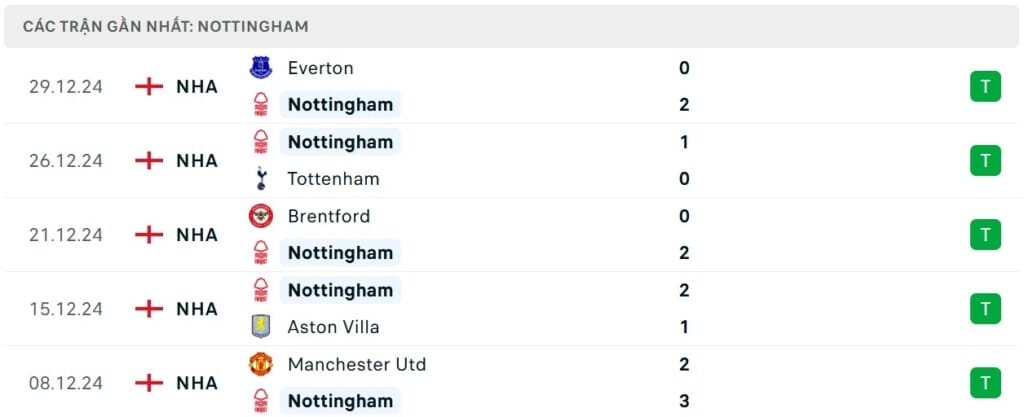This screenshot has height=417, width=1024.
Task: Click green T result badge for 29.12.24
Action: (985, 87)
